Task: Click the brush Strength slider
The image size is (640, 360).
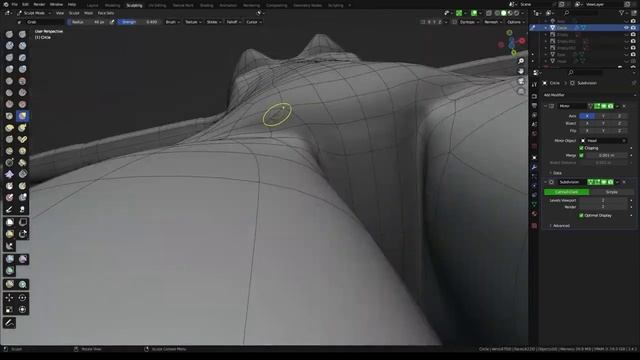Action: click(139, 22)
